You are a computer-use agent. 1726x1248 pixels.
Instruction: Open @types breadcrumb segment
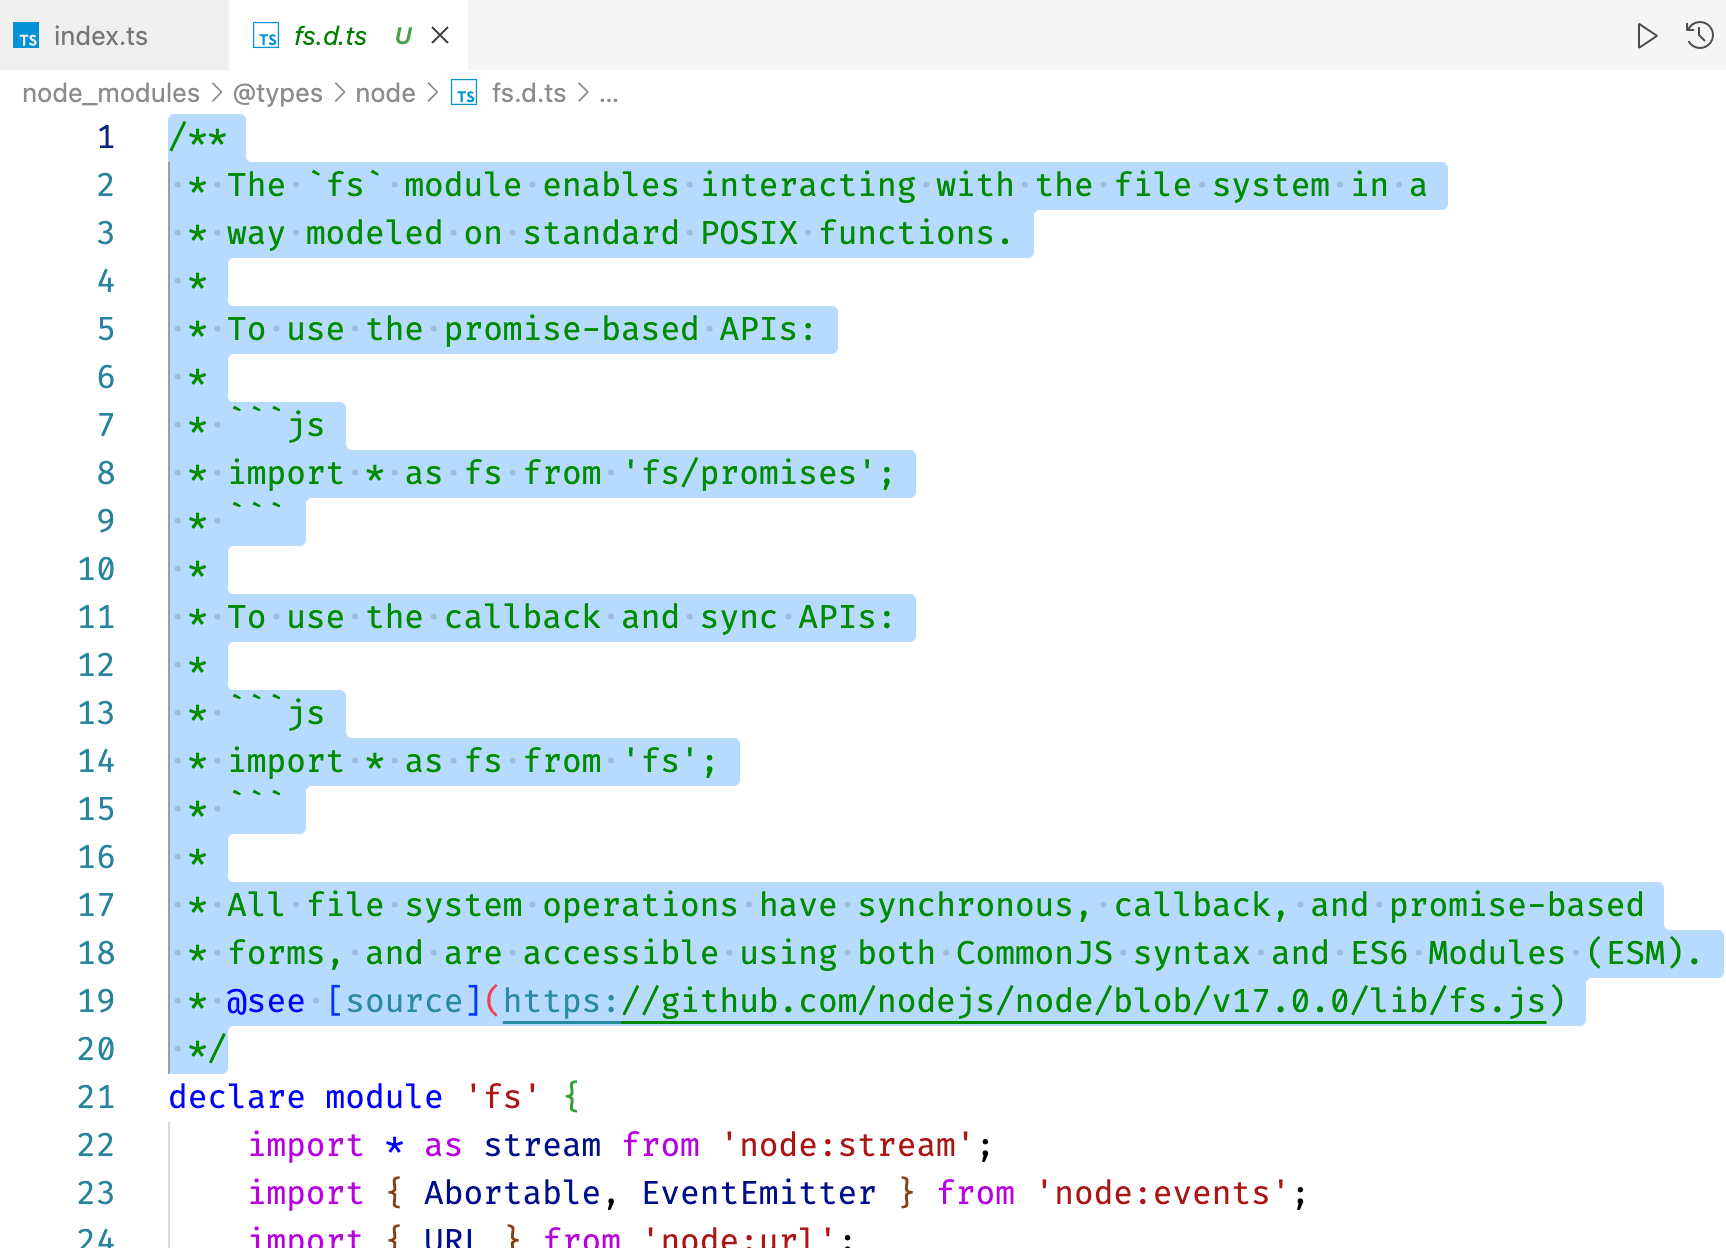(x=278, y=93)
